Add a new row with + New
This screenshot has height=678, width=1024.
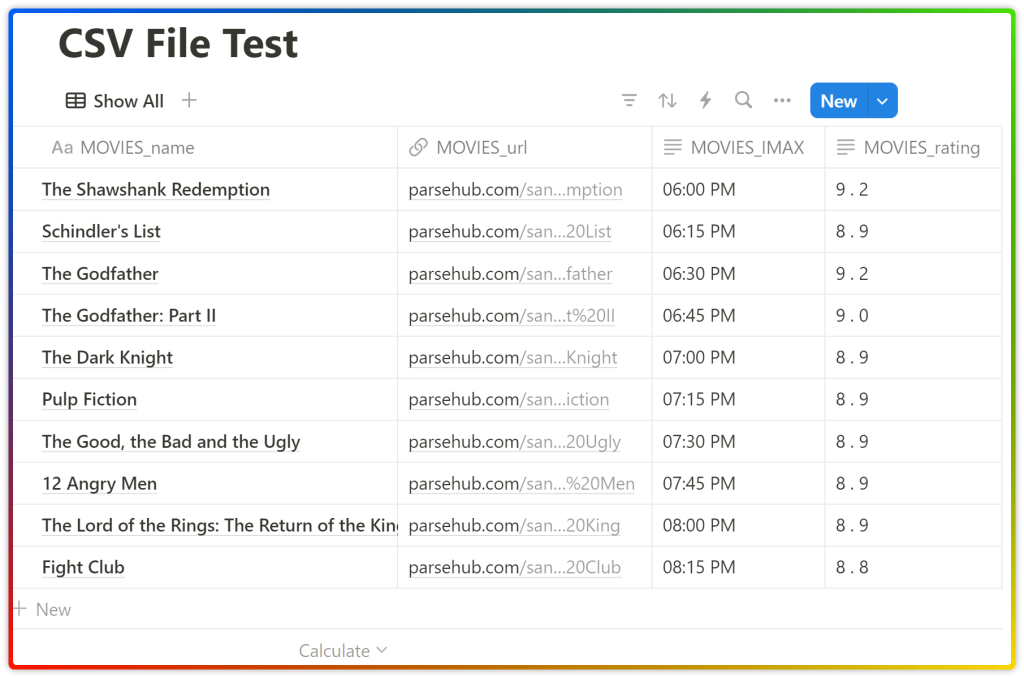[43, 609]
